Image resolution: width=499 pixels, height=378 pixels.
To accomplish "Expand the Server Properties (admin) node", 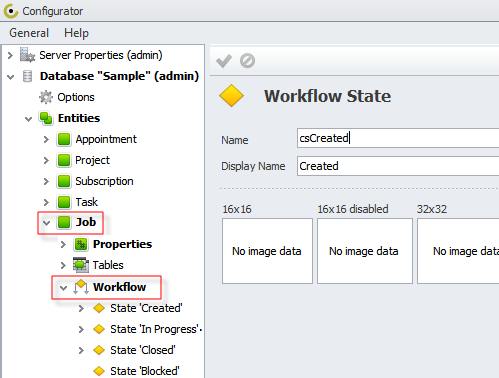I will click(10, 55).
